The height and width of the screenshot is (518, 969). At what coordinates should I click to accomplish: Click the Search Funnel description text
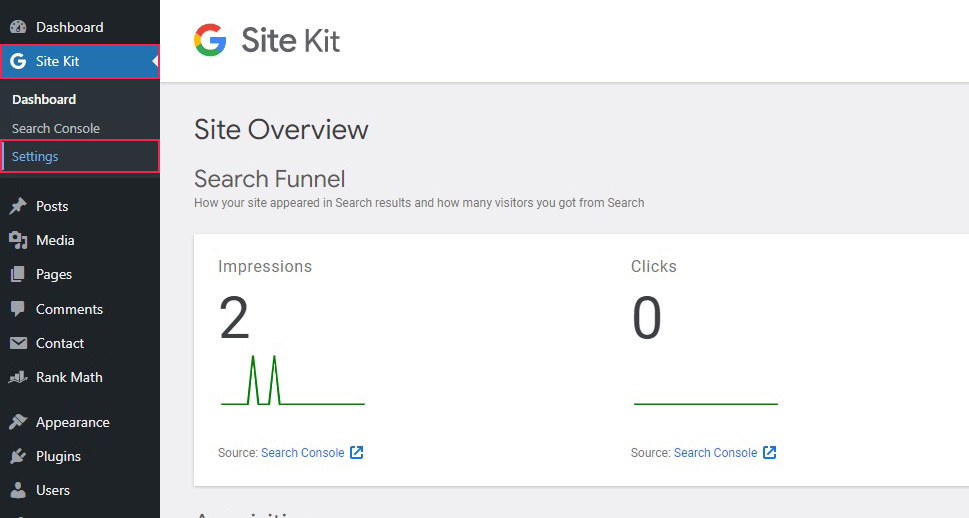pos(419,203)
